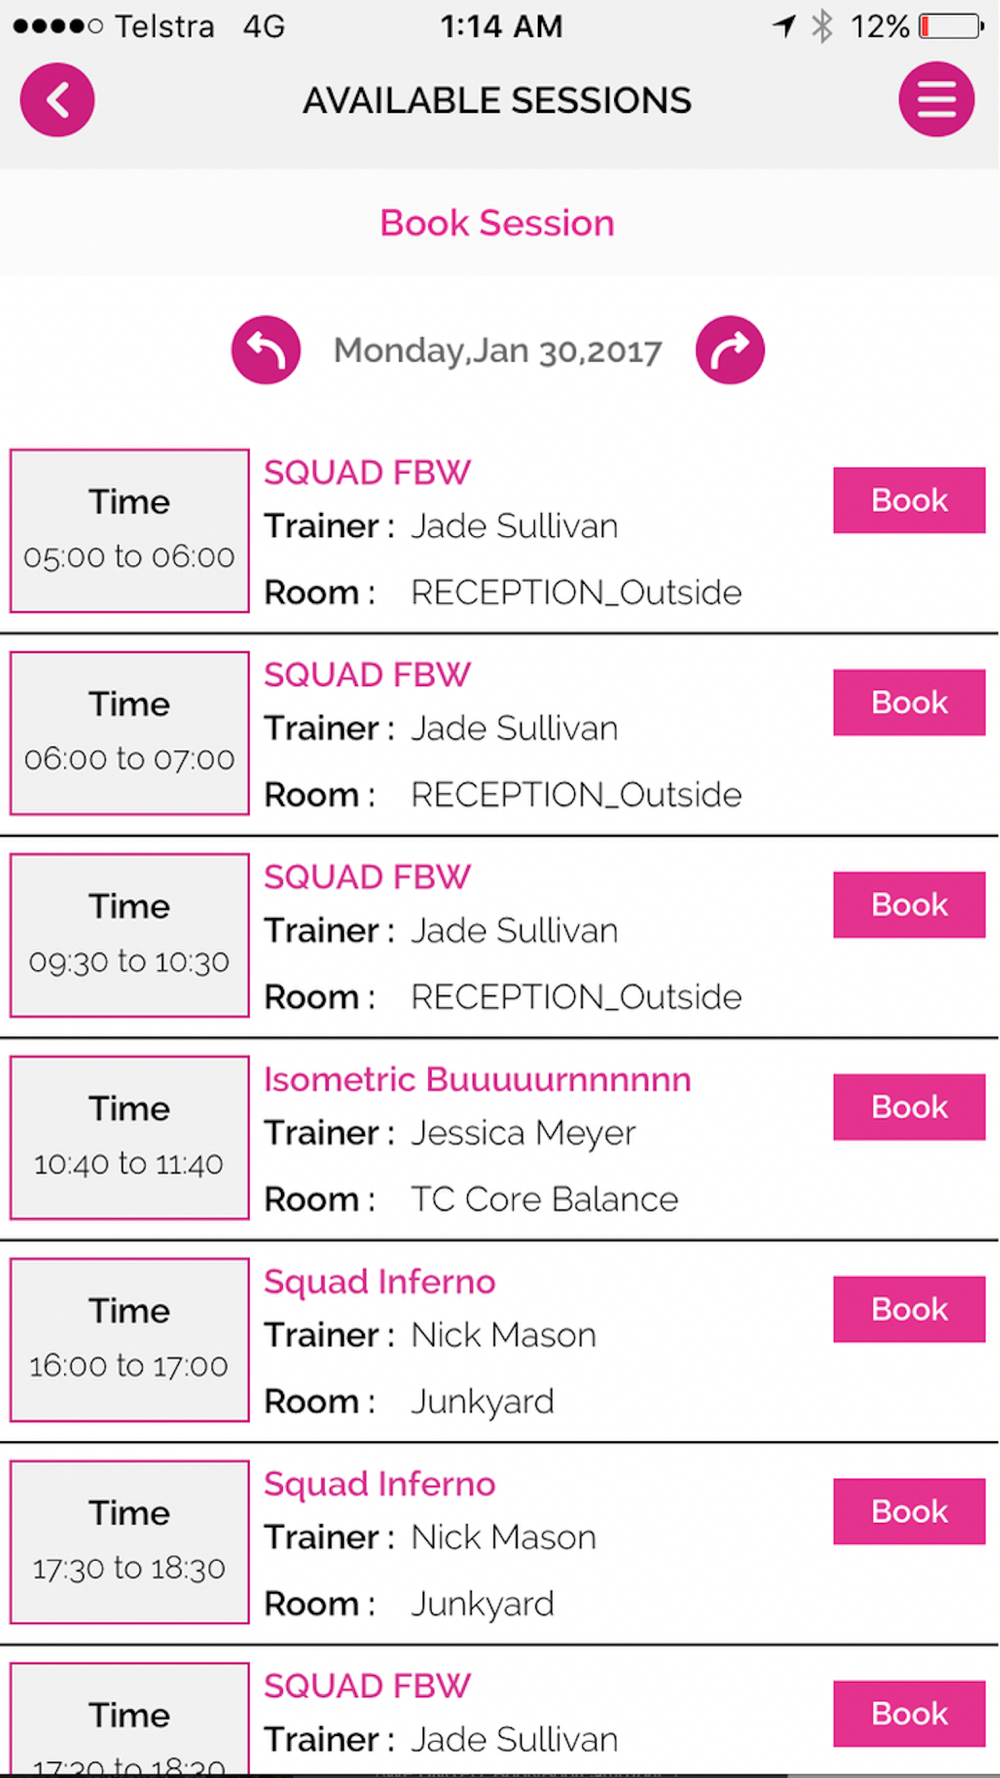1000x1778 pixels.
Task: Tap the pink back arrow button
Action: tap(57, 100)
